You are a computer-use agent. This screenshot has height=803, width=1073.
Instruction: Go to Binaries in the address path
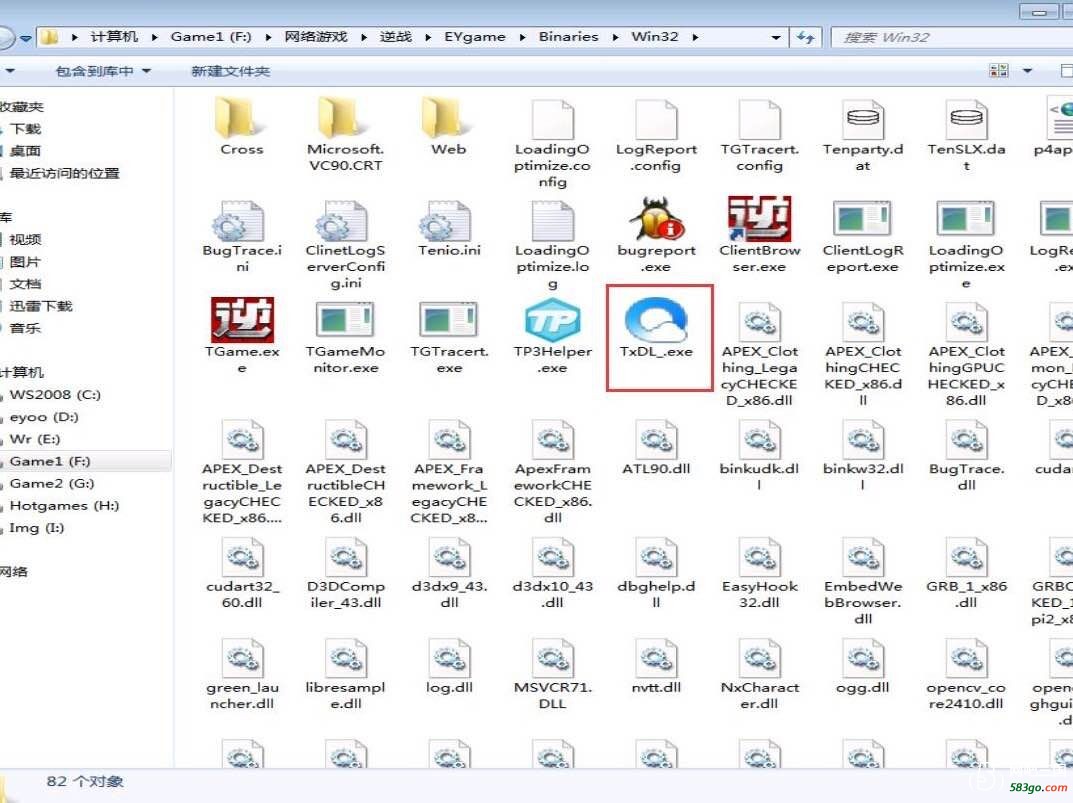pos(568,37)
